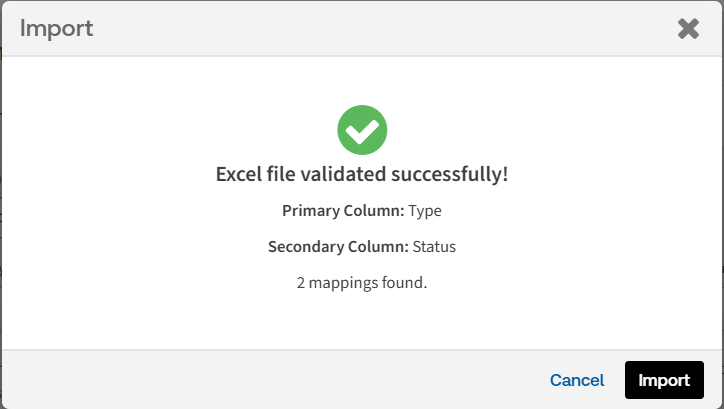Click the white tick inside the green circle
Viewport: 724px width, 409px height.
pos(362,129)
